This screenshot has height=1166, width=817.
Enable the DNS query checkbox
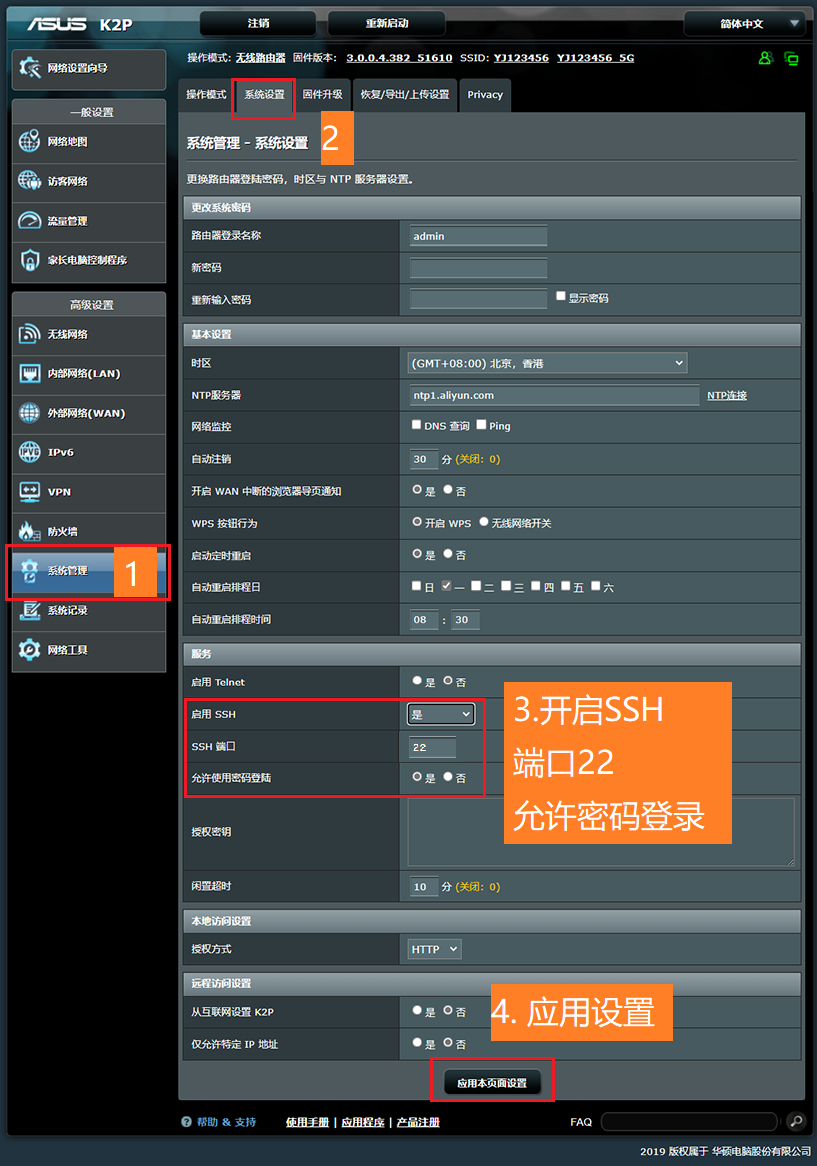click(417, 425)
